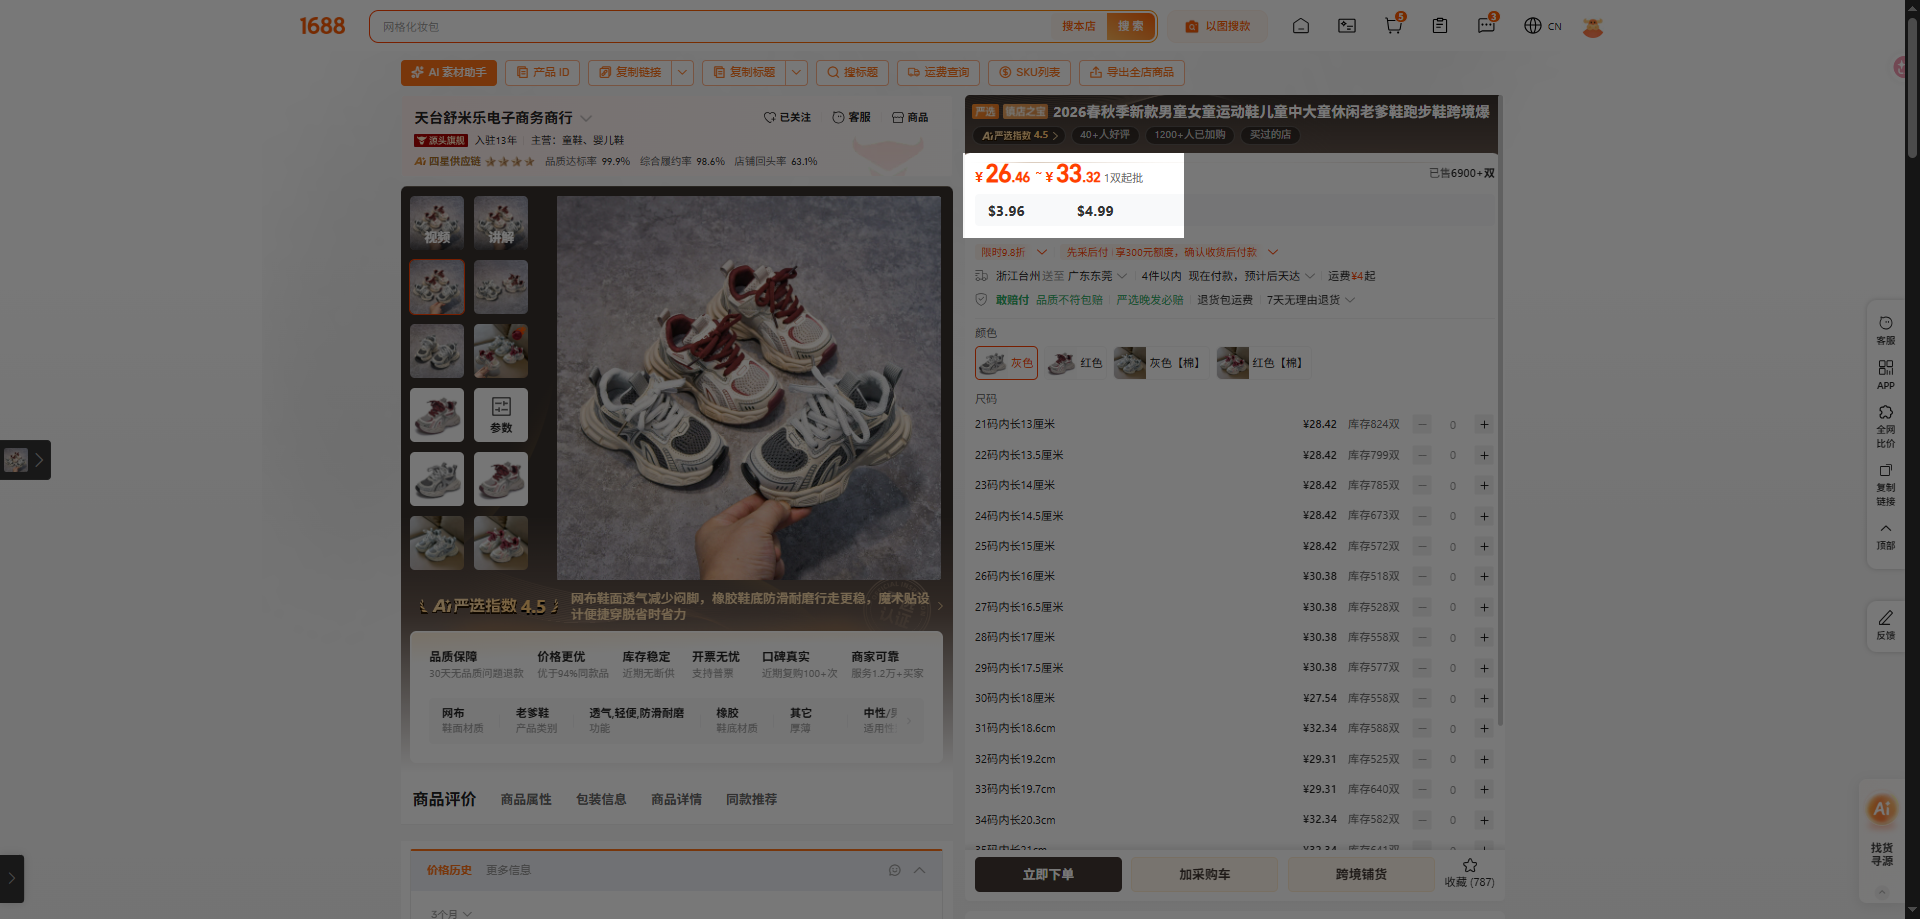This screenshot has width=1920, height=919.
Task: Expand the 限时9.8折 discount chevron
Action: tap(1041, 252)
